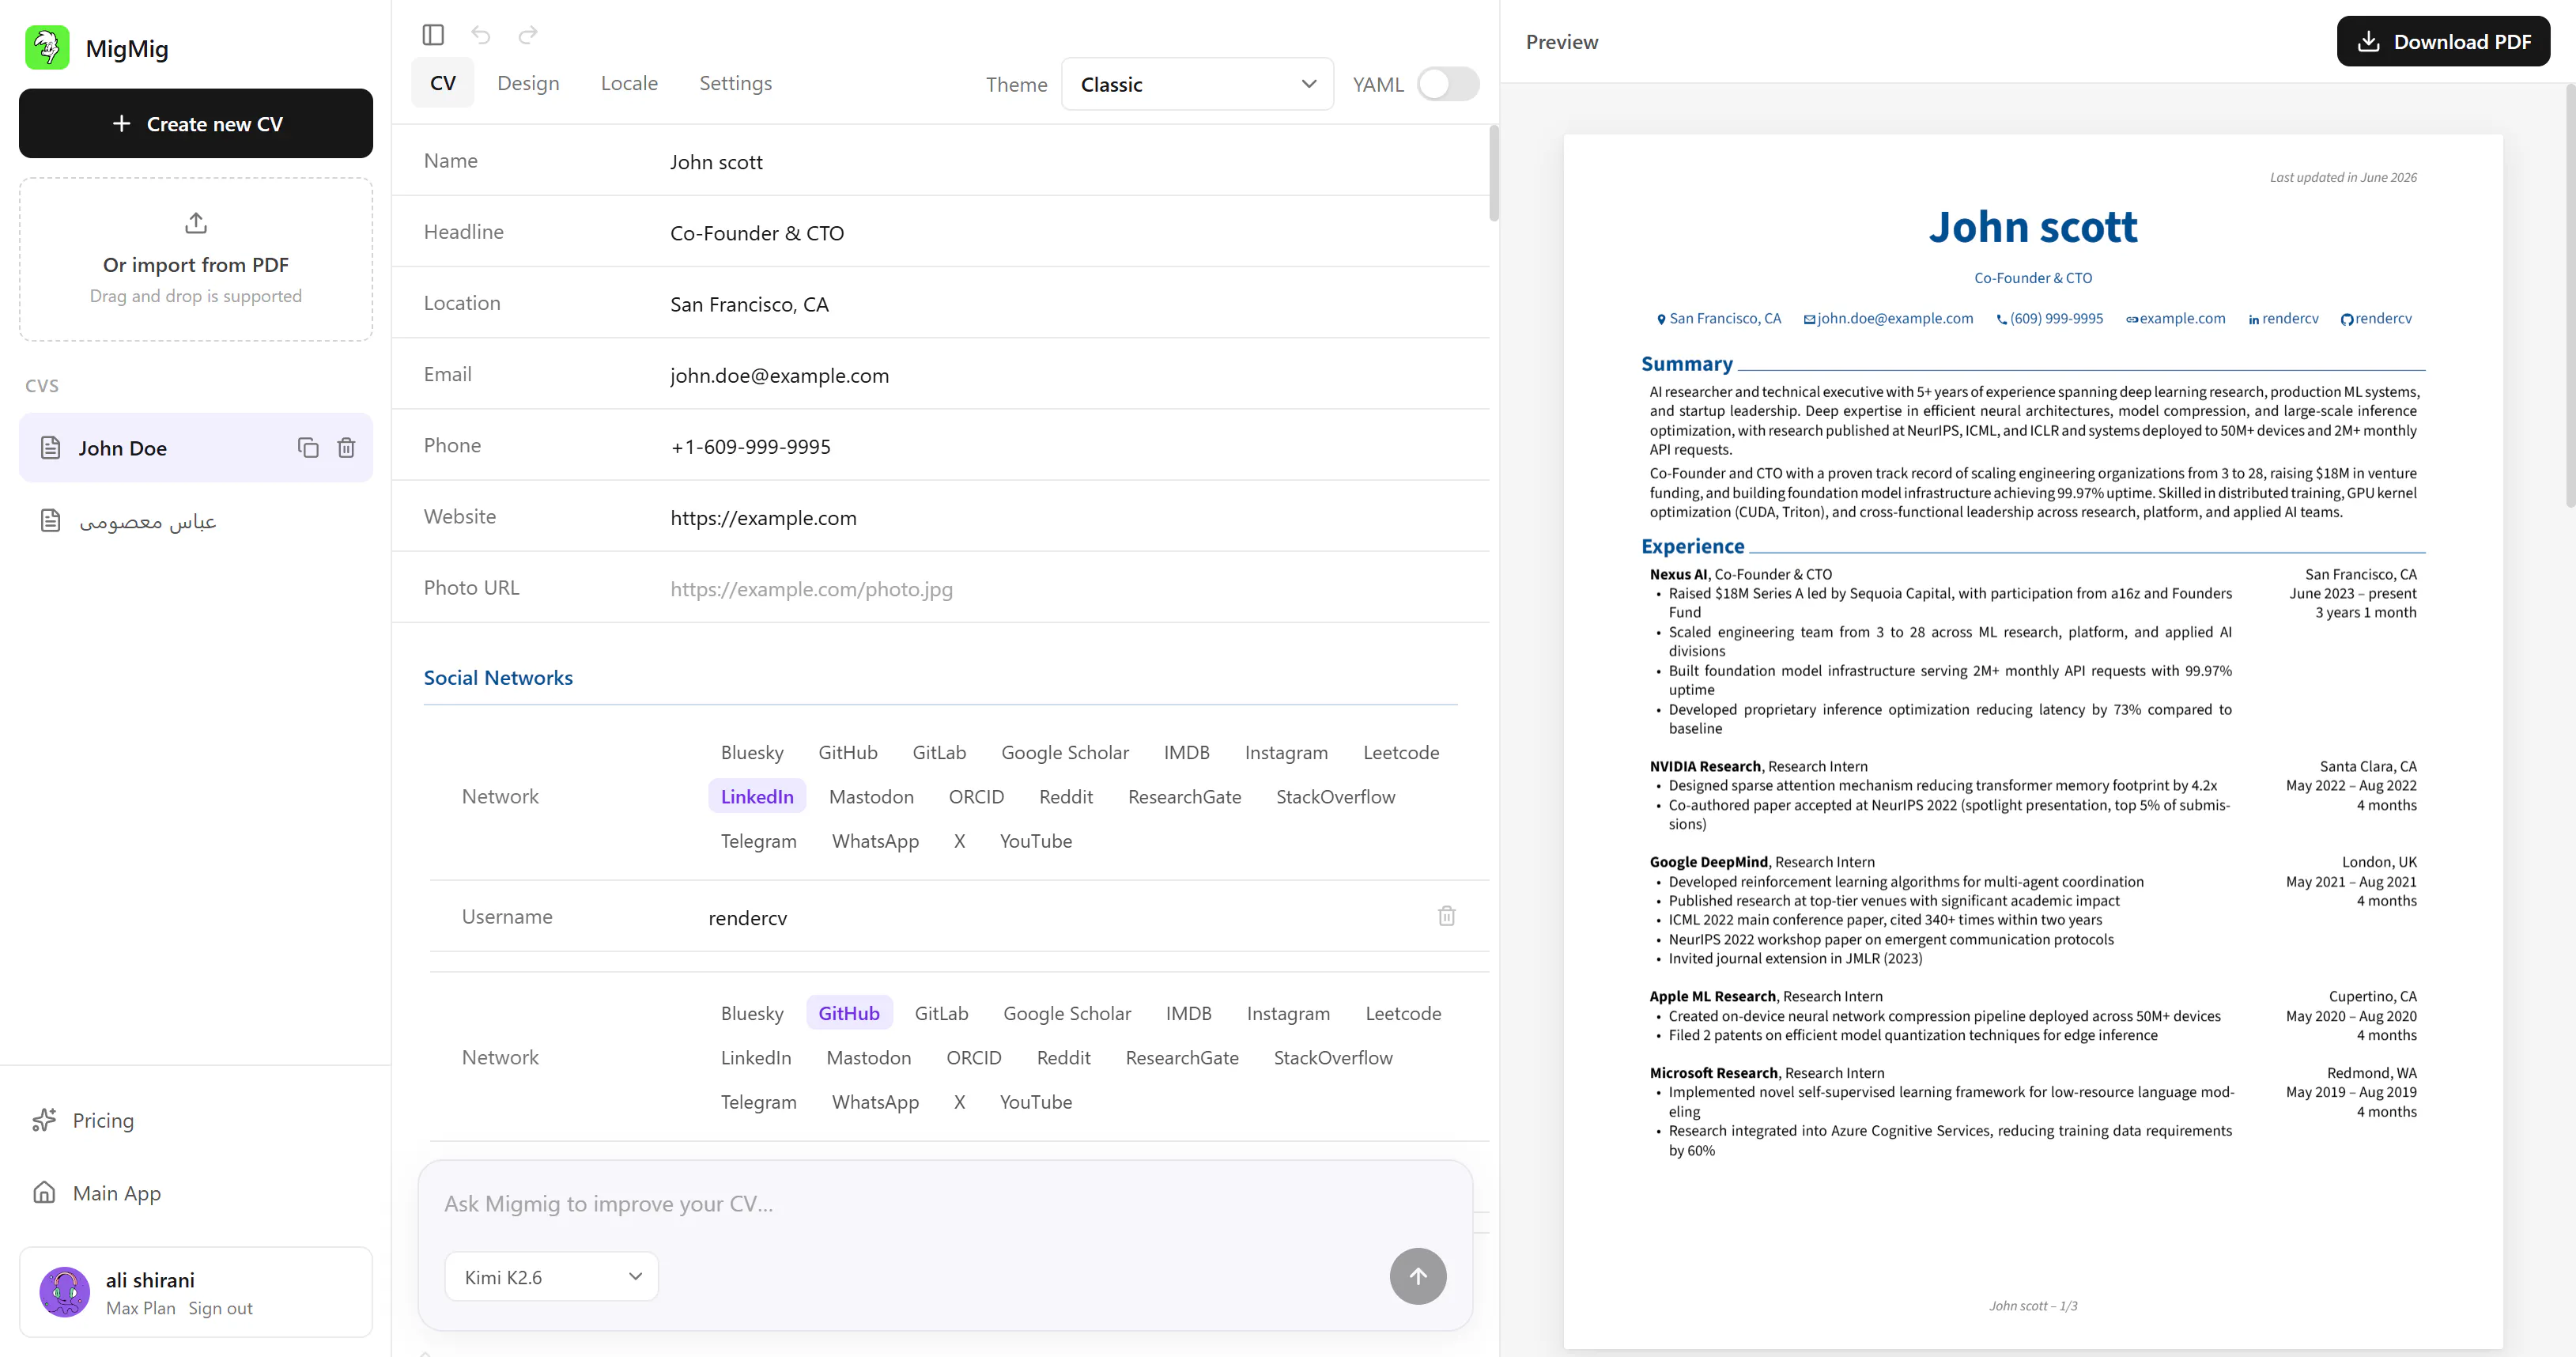Screen dimensions: 2576x1357
Task: Choose Google Scholar in the first Network list
Action: 1065,752
